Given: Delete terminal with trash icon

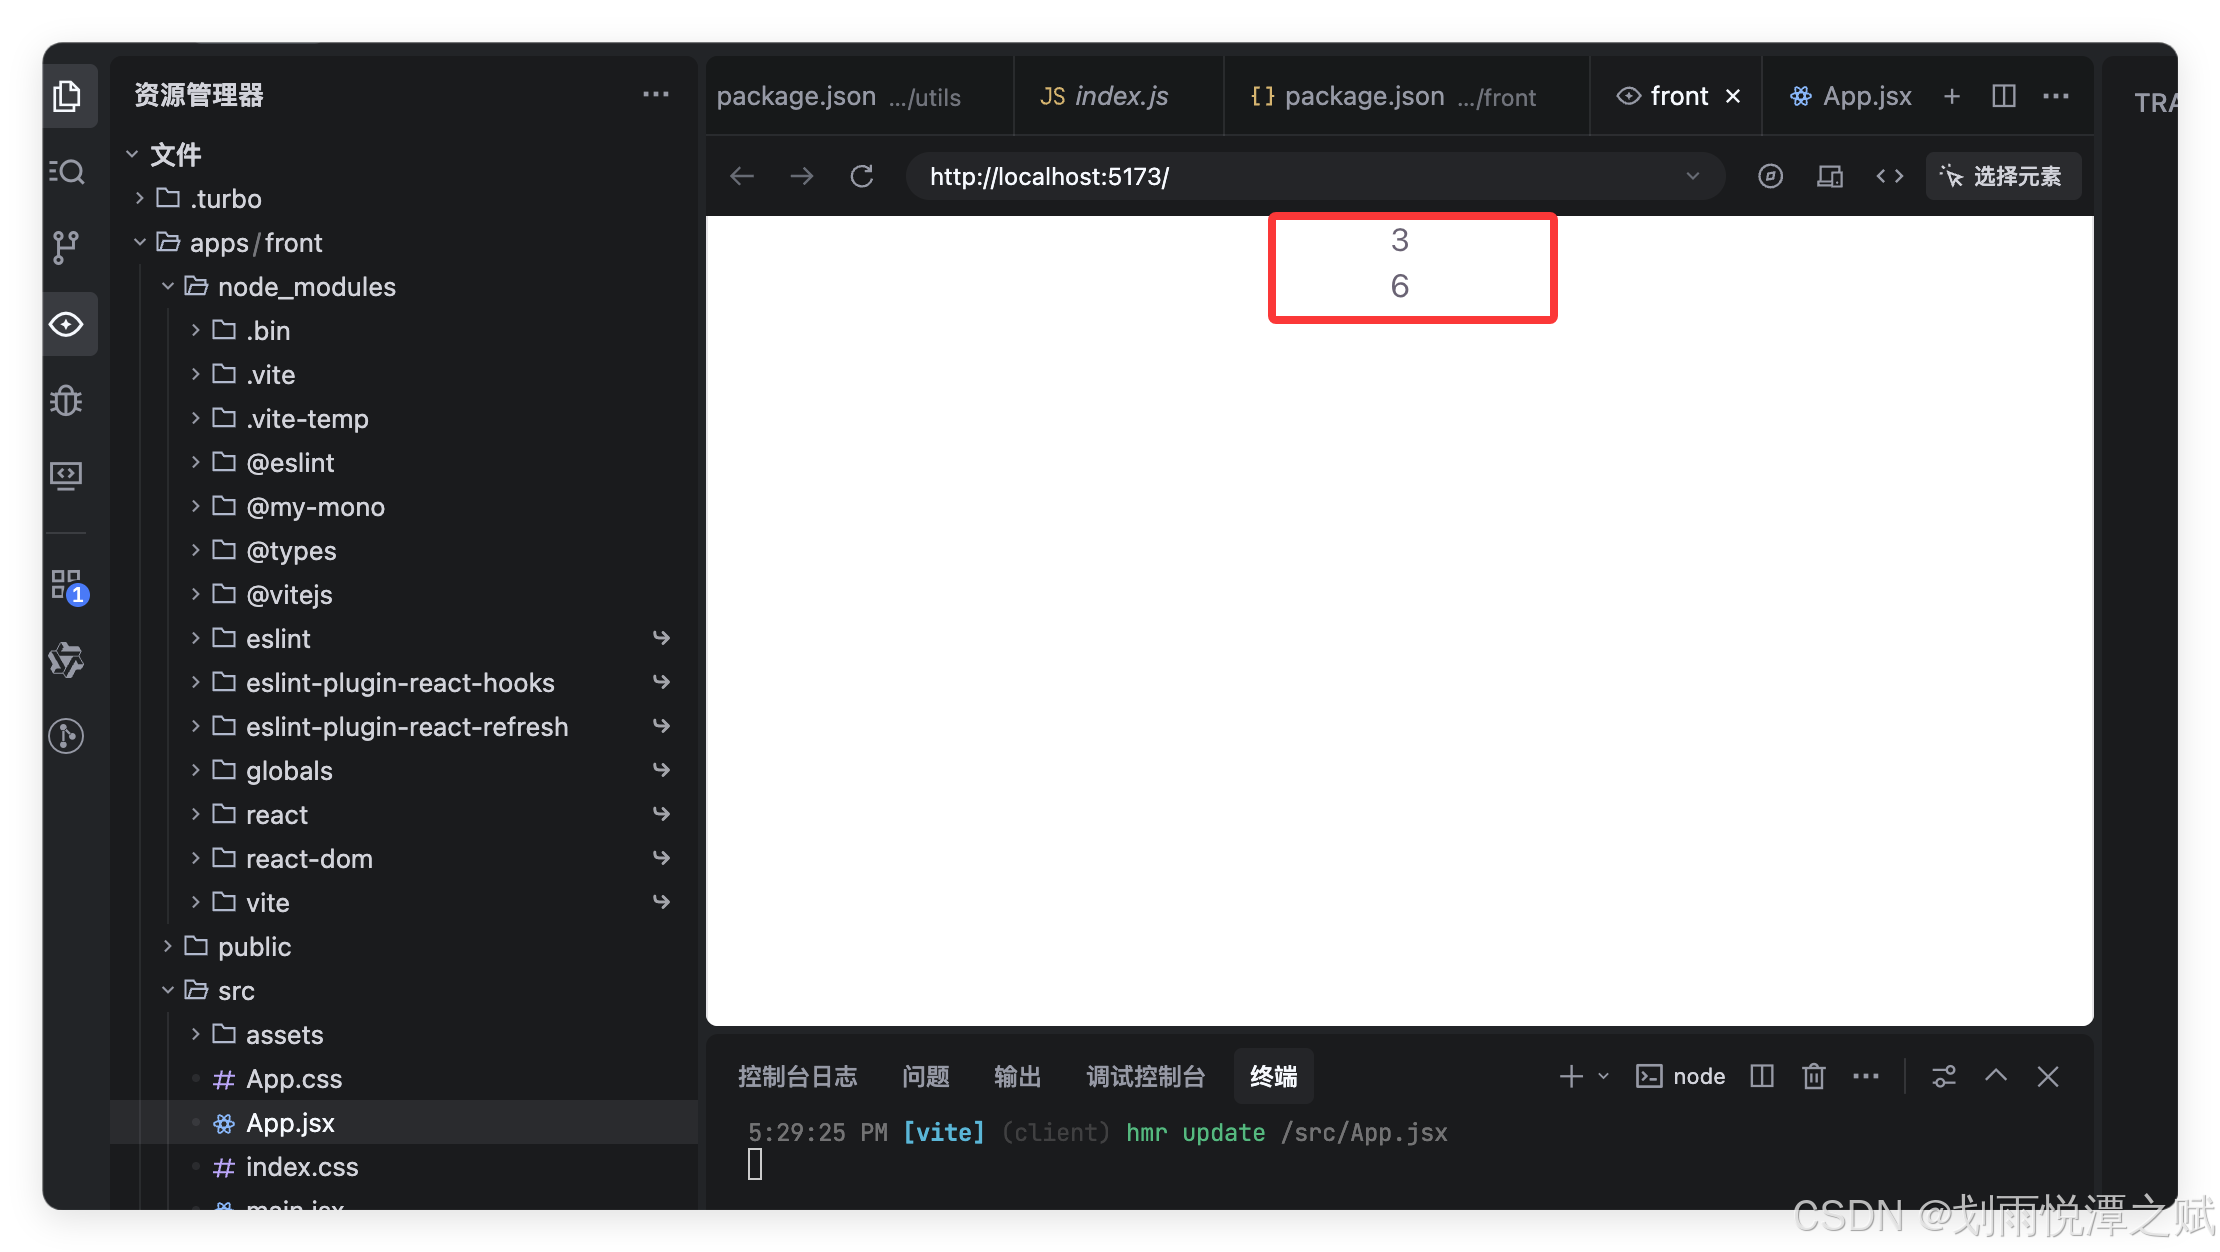Looking at the screenshot, I should click(1814, 1076).
